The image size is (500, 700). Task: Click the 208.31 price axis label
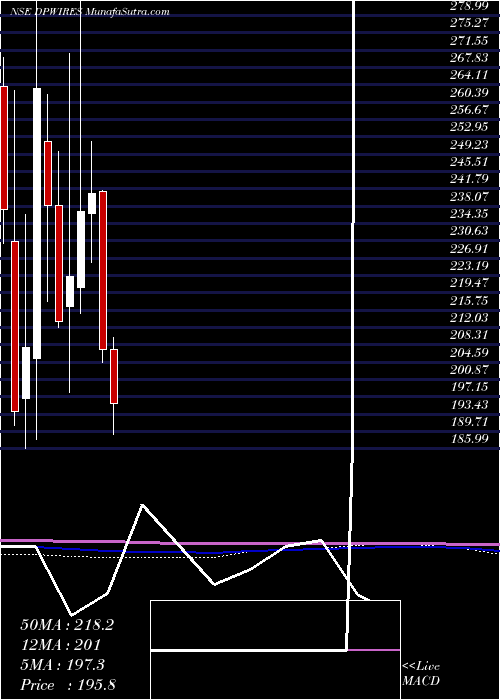(468, 334)
